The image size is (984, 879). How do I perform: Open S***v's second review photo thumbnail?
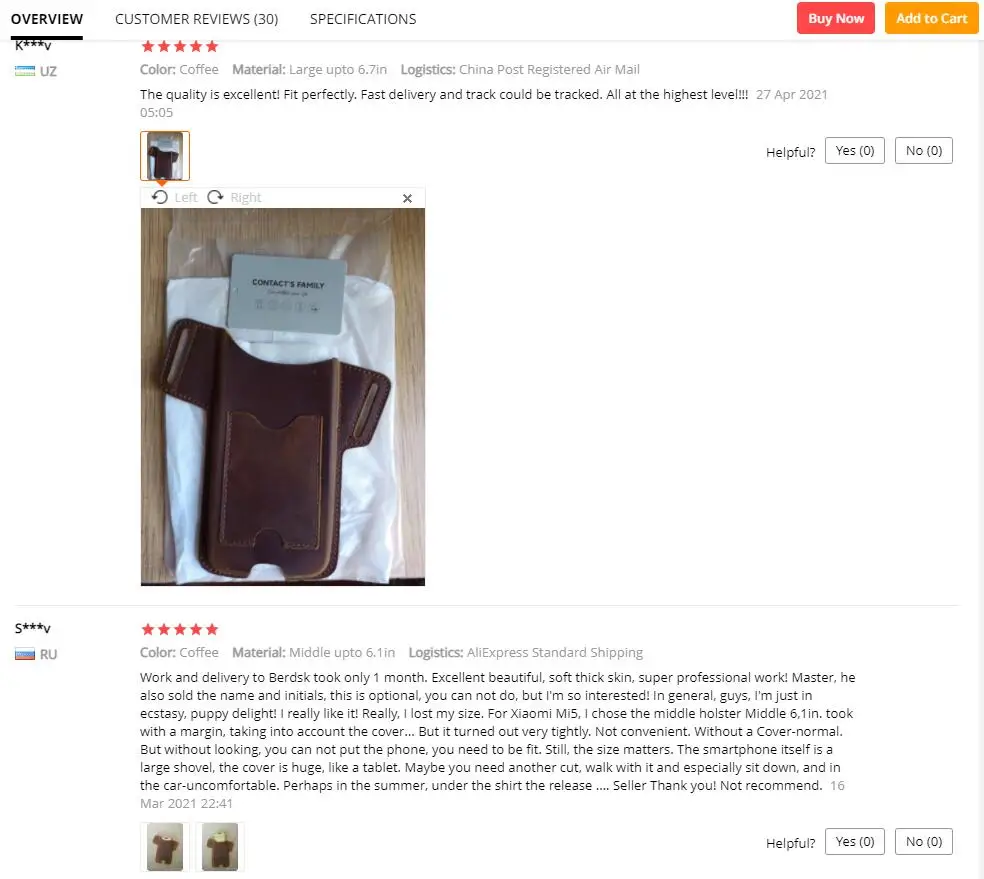click(x=220, y=847)
